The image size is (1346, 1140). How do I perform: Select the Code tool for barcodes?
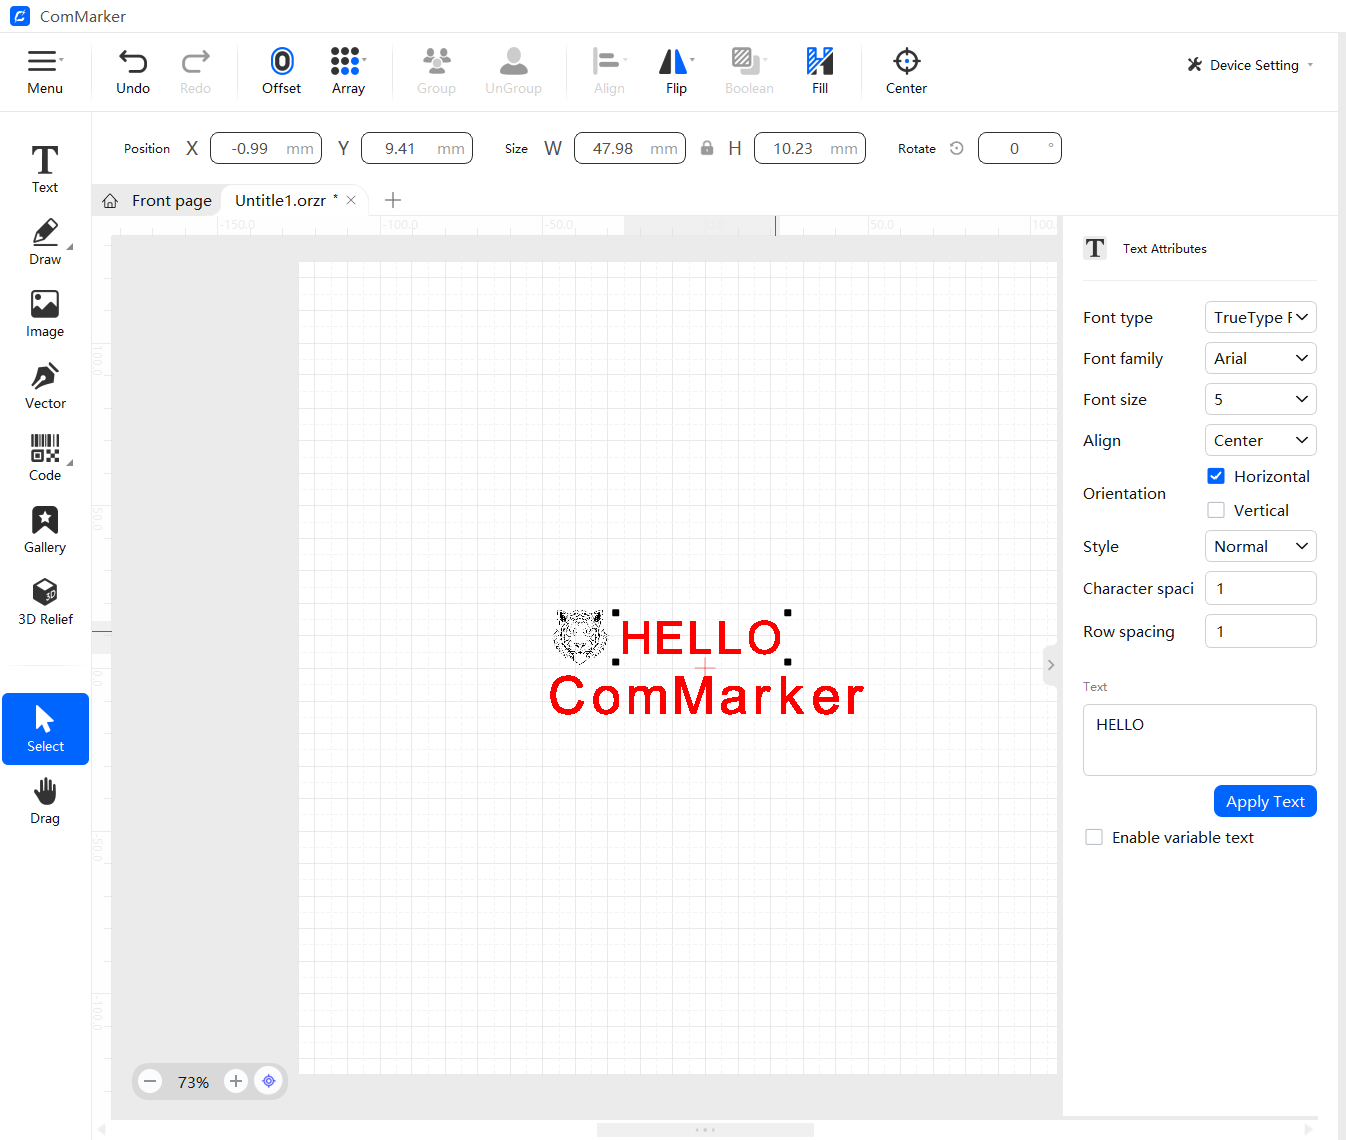[45, 456]
